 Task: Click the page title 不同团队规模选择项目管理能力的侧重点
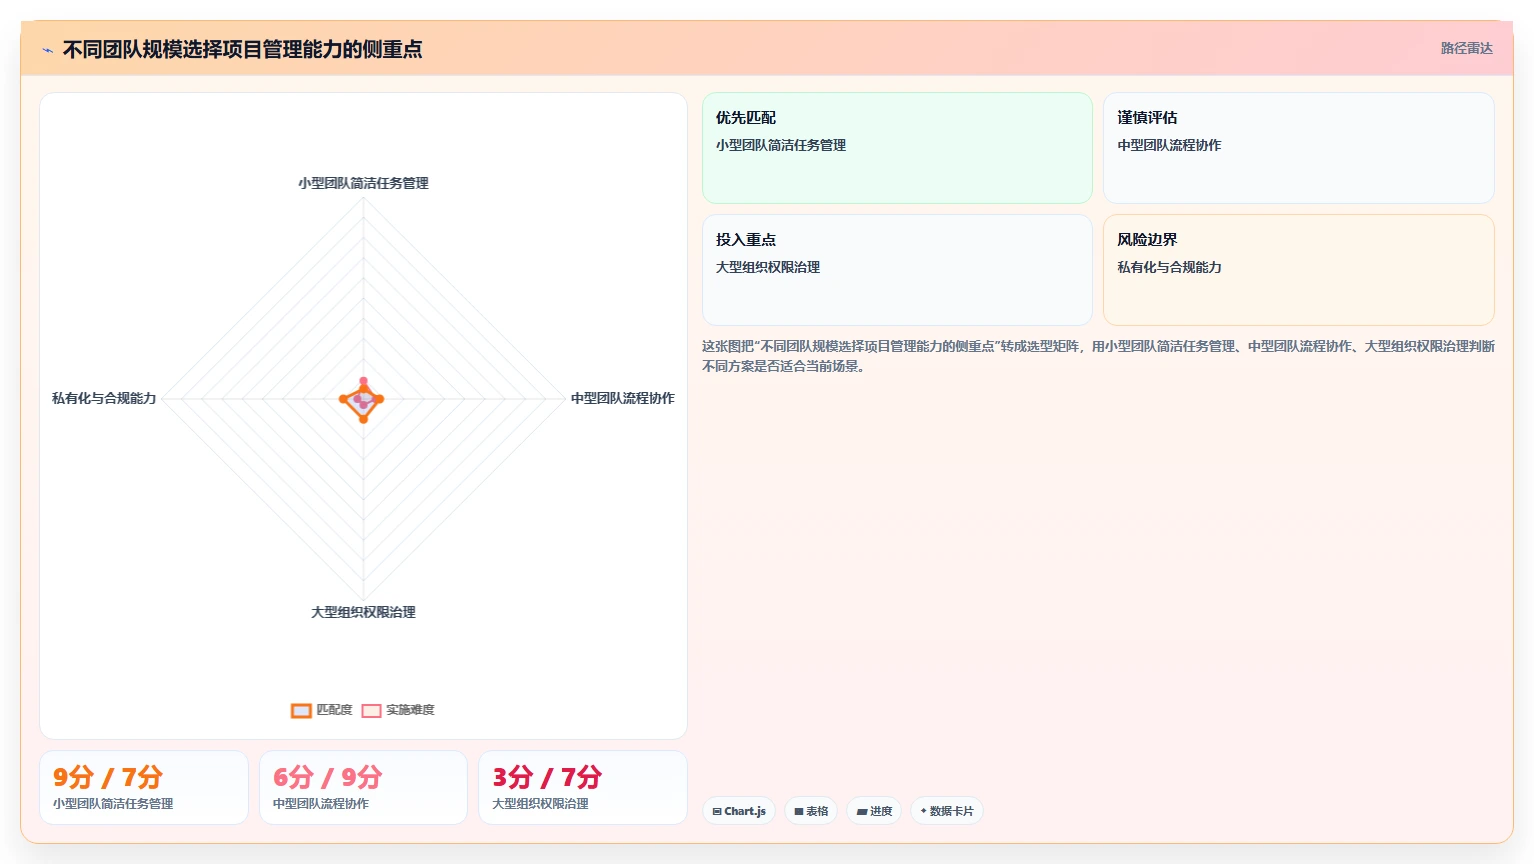pos(242,49)
